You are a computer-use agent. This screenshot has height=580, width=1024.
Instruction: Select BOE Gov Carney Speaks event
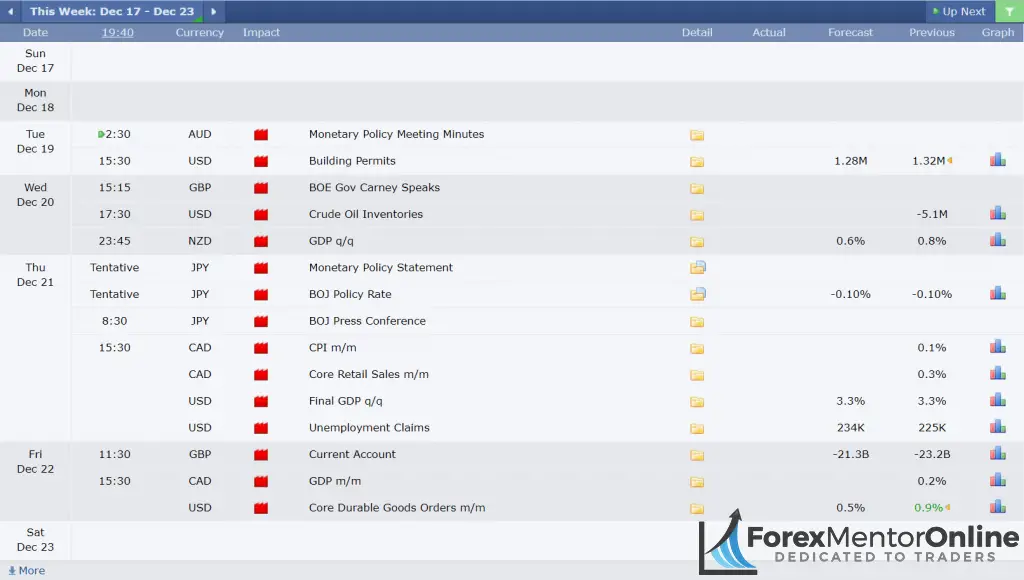coord(374,187)
